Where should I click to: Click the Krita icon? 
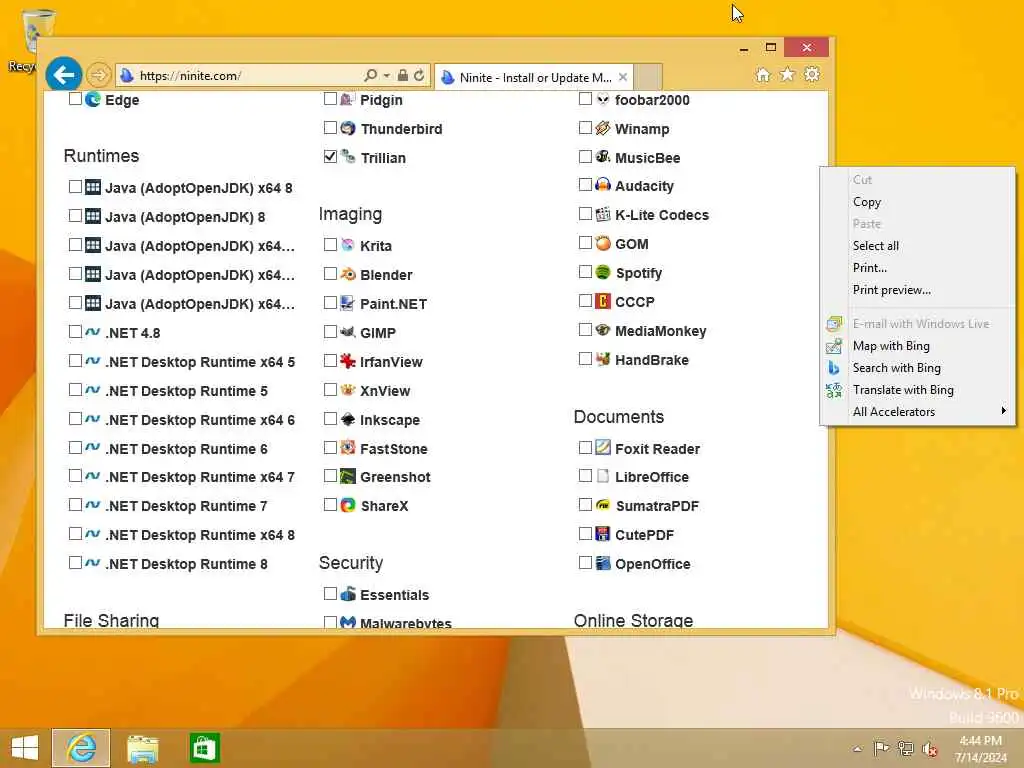(x=348, y=245)
